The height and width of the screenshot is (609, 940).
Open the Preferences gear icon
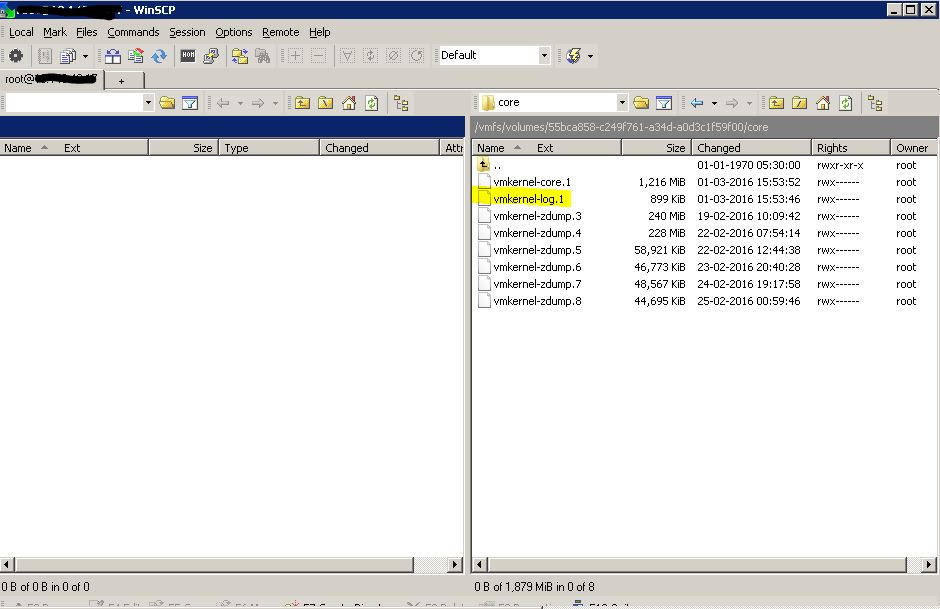(x=17, y=56)
